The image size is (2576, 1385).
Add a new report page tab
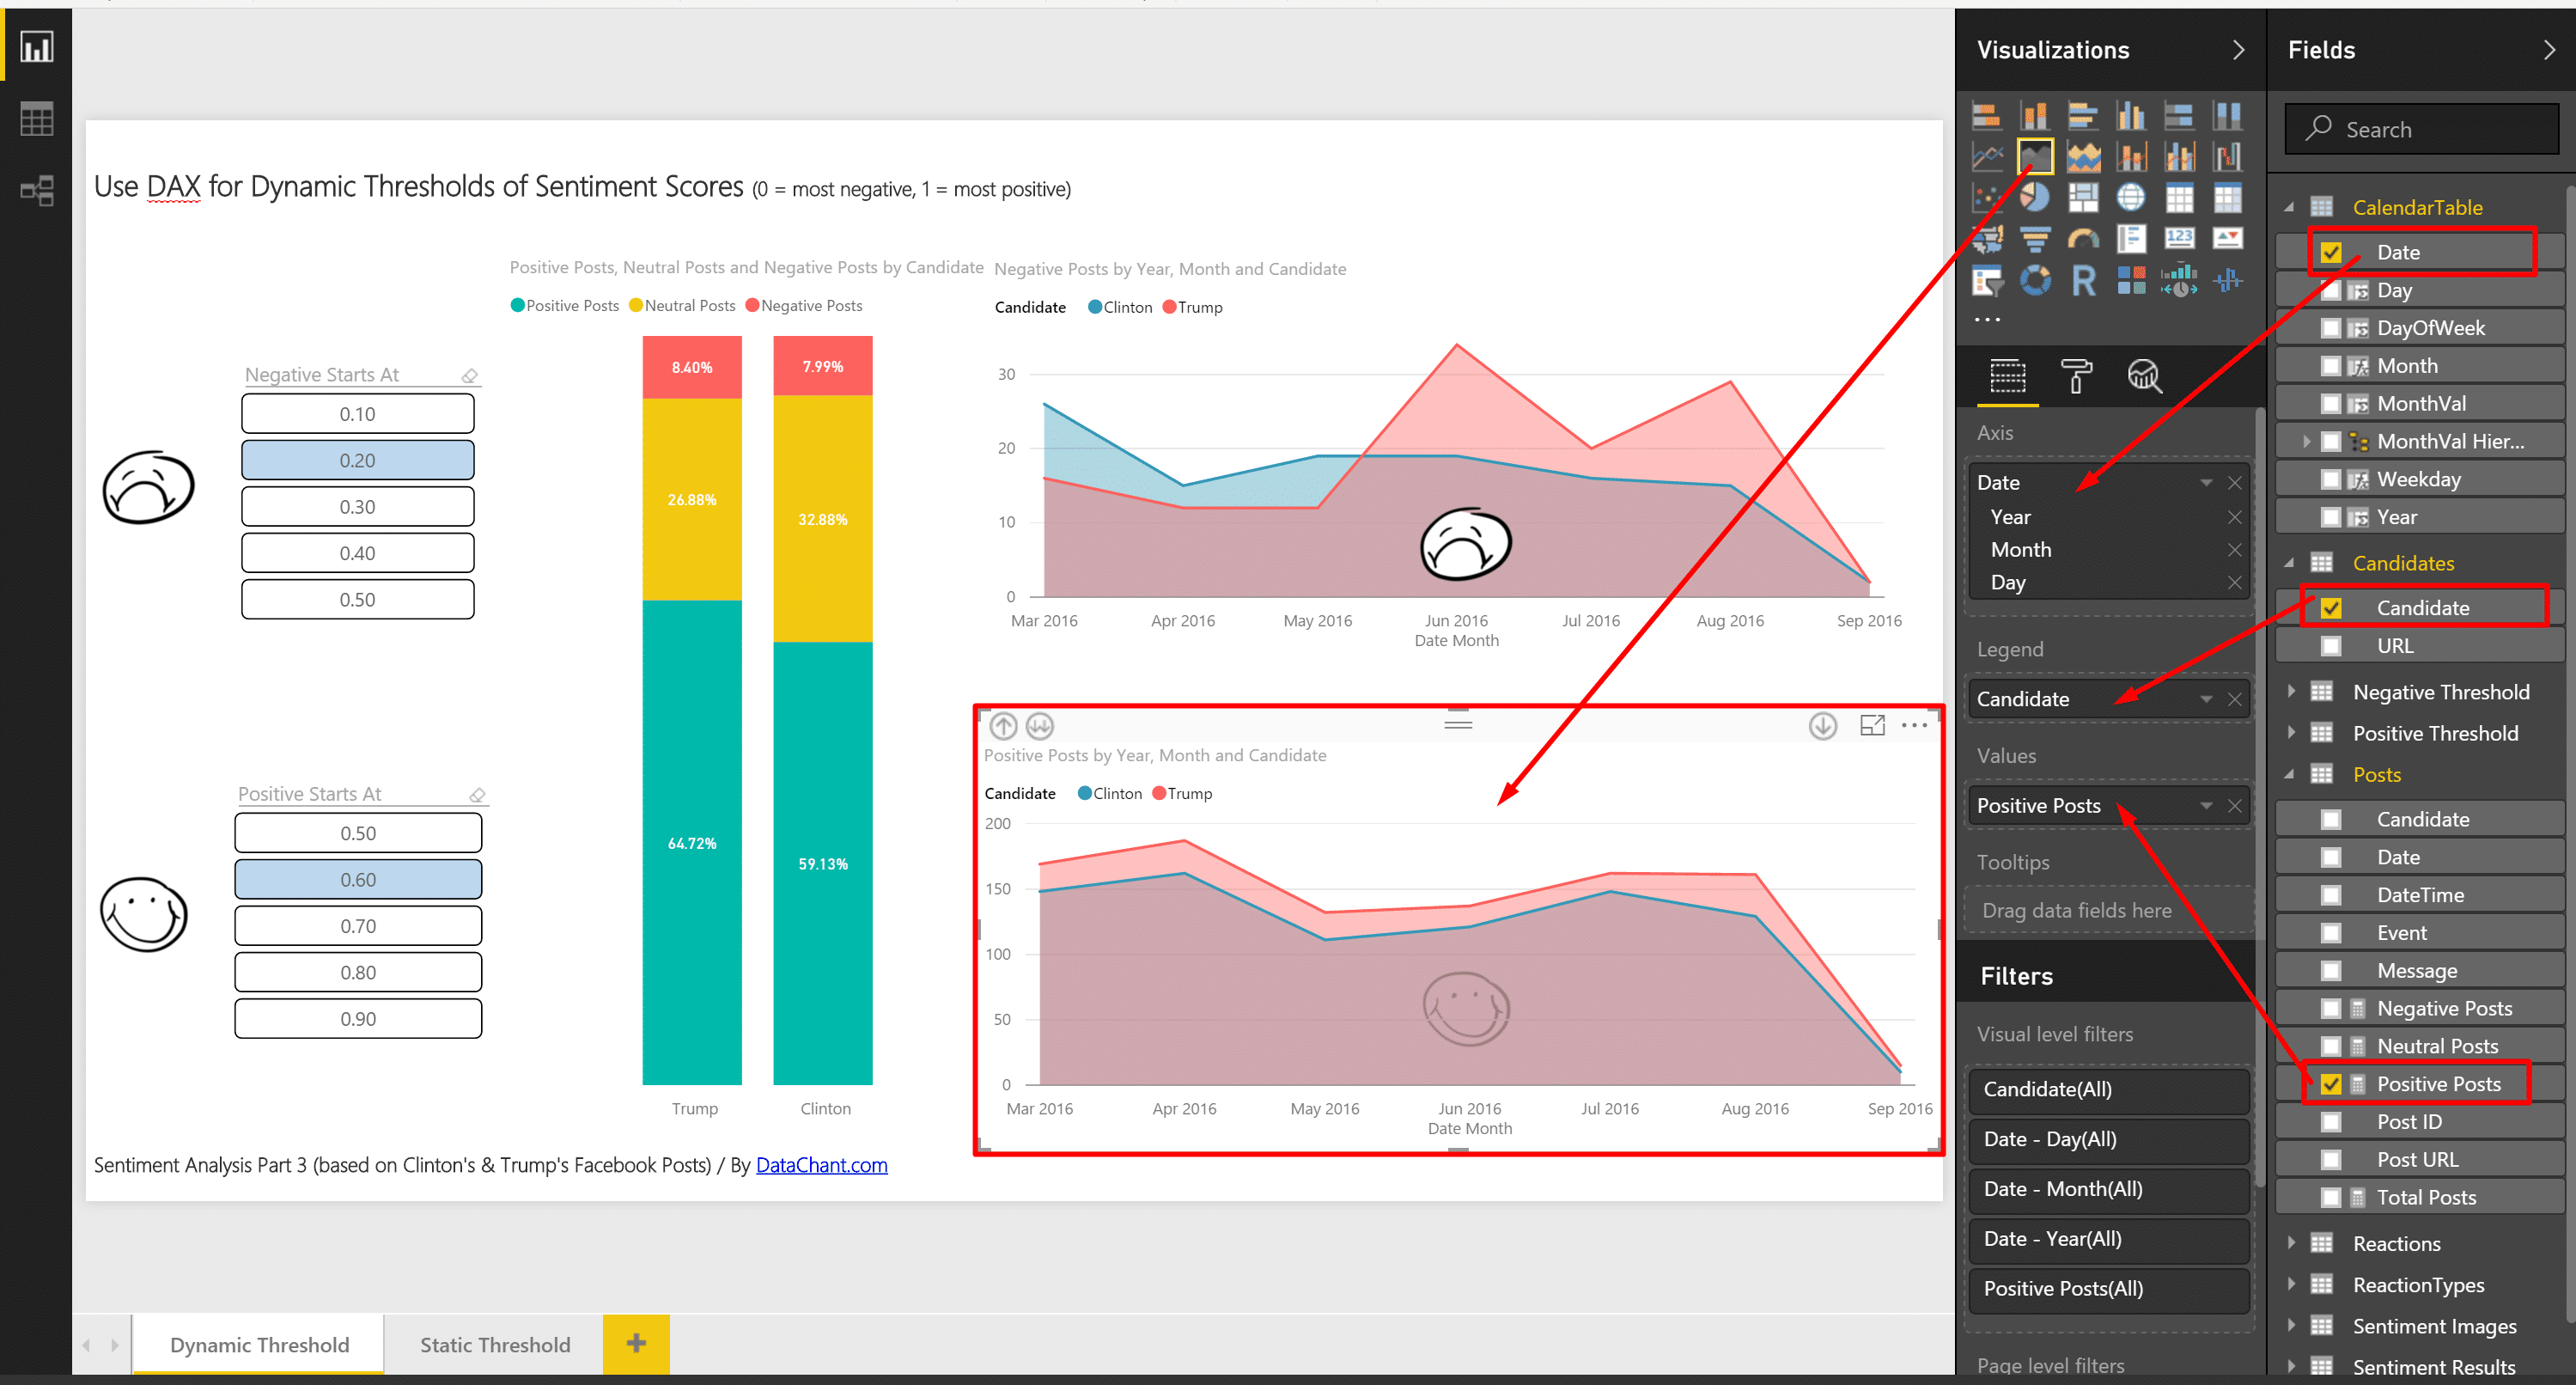[x=636, y=1344]
